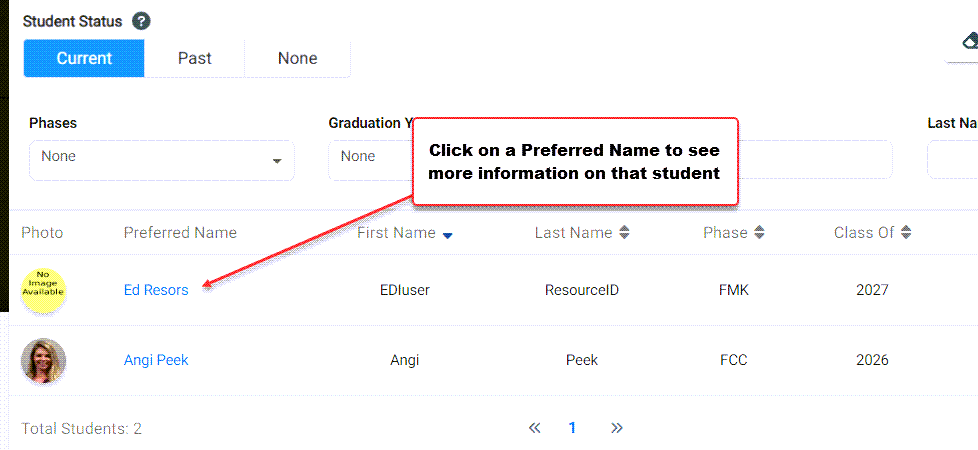Image resolution: width=978 pixels, height=450 pixels.
Task: Sort by Last Name arrows icon
Action: pos(624,233)
